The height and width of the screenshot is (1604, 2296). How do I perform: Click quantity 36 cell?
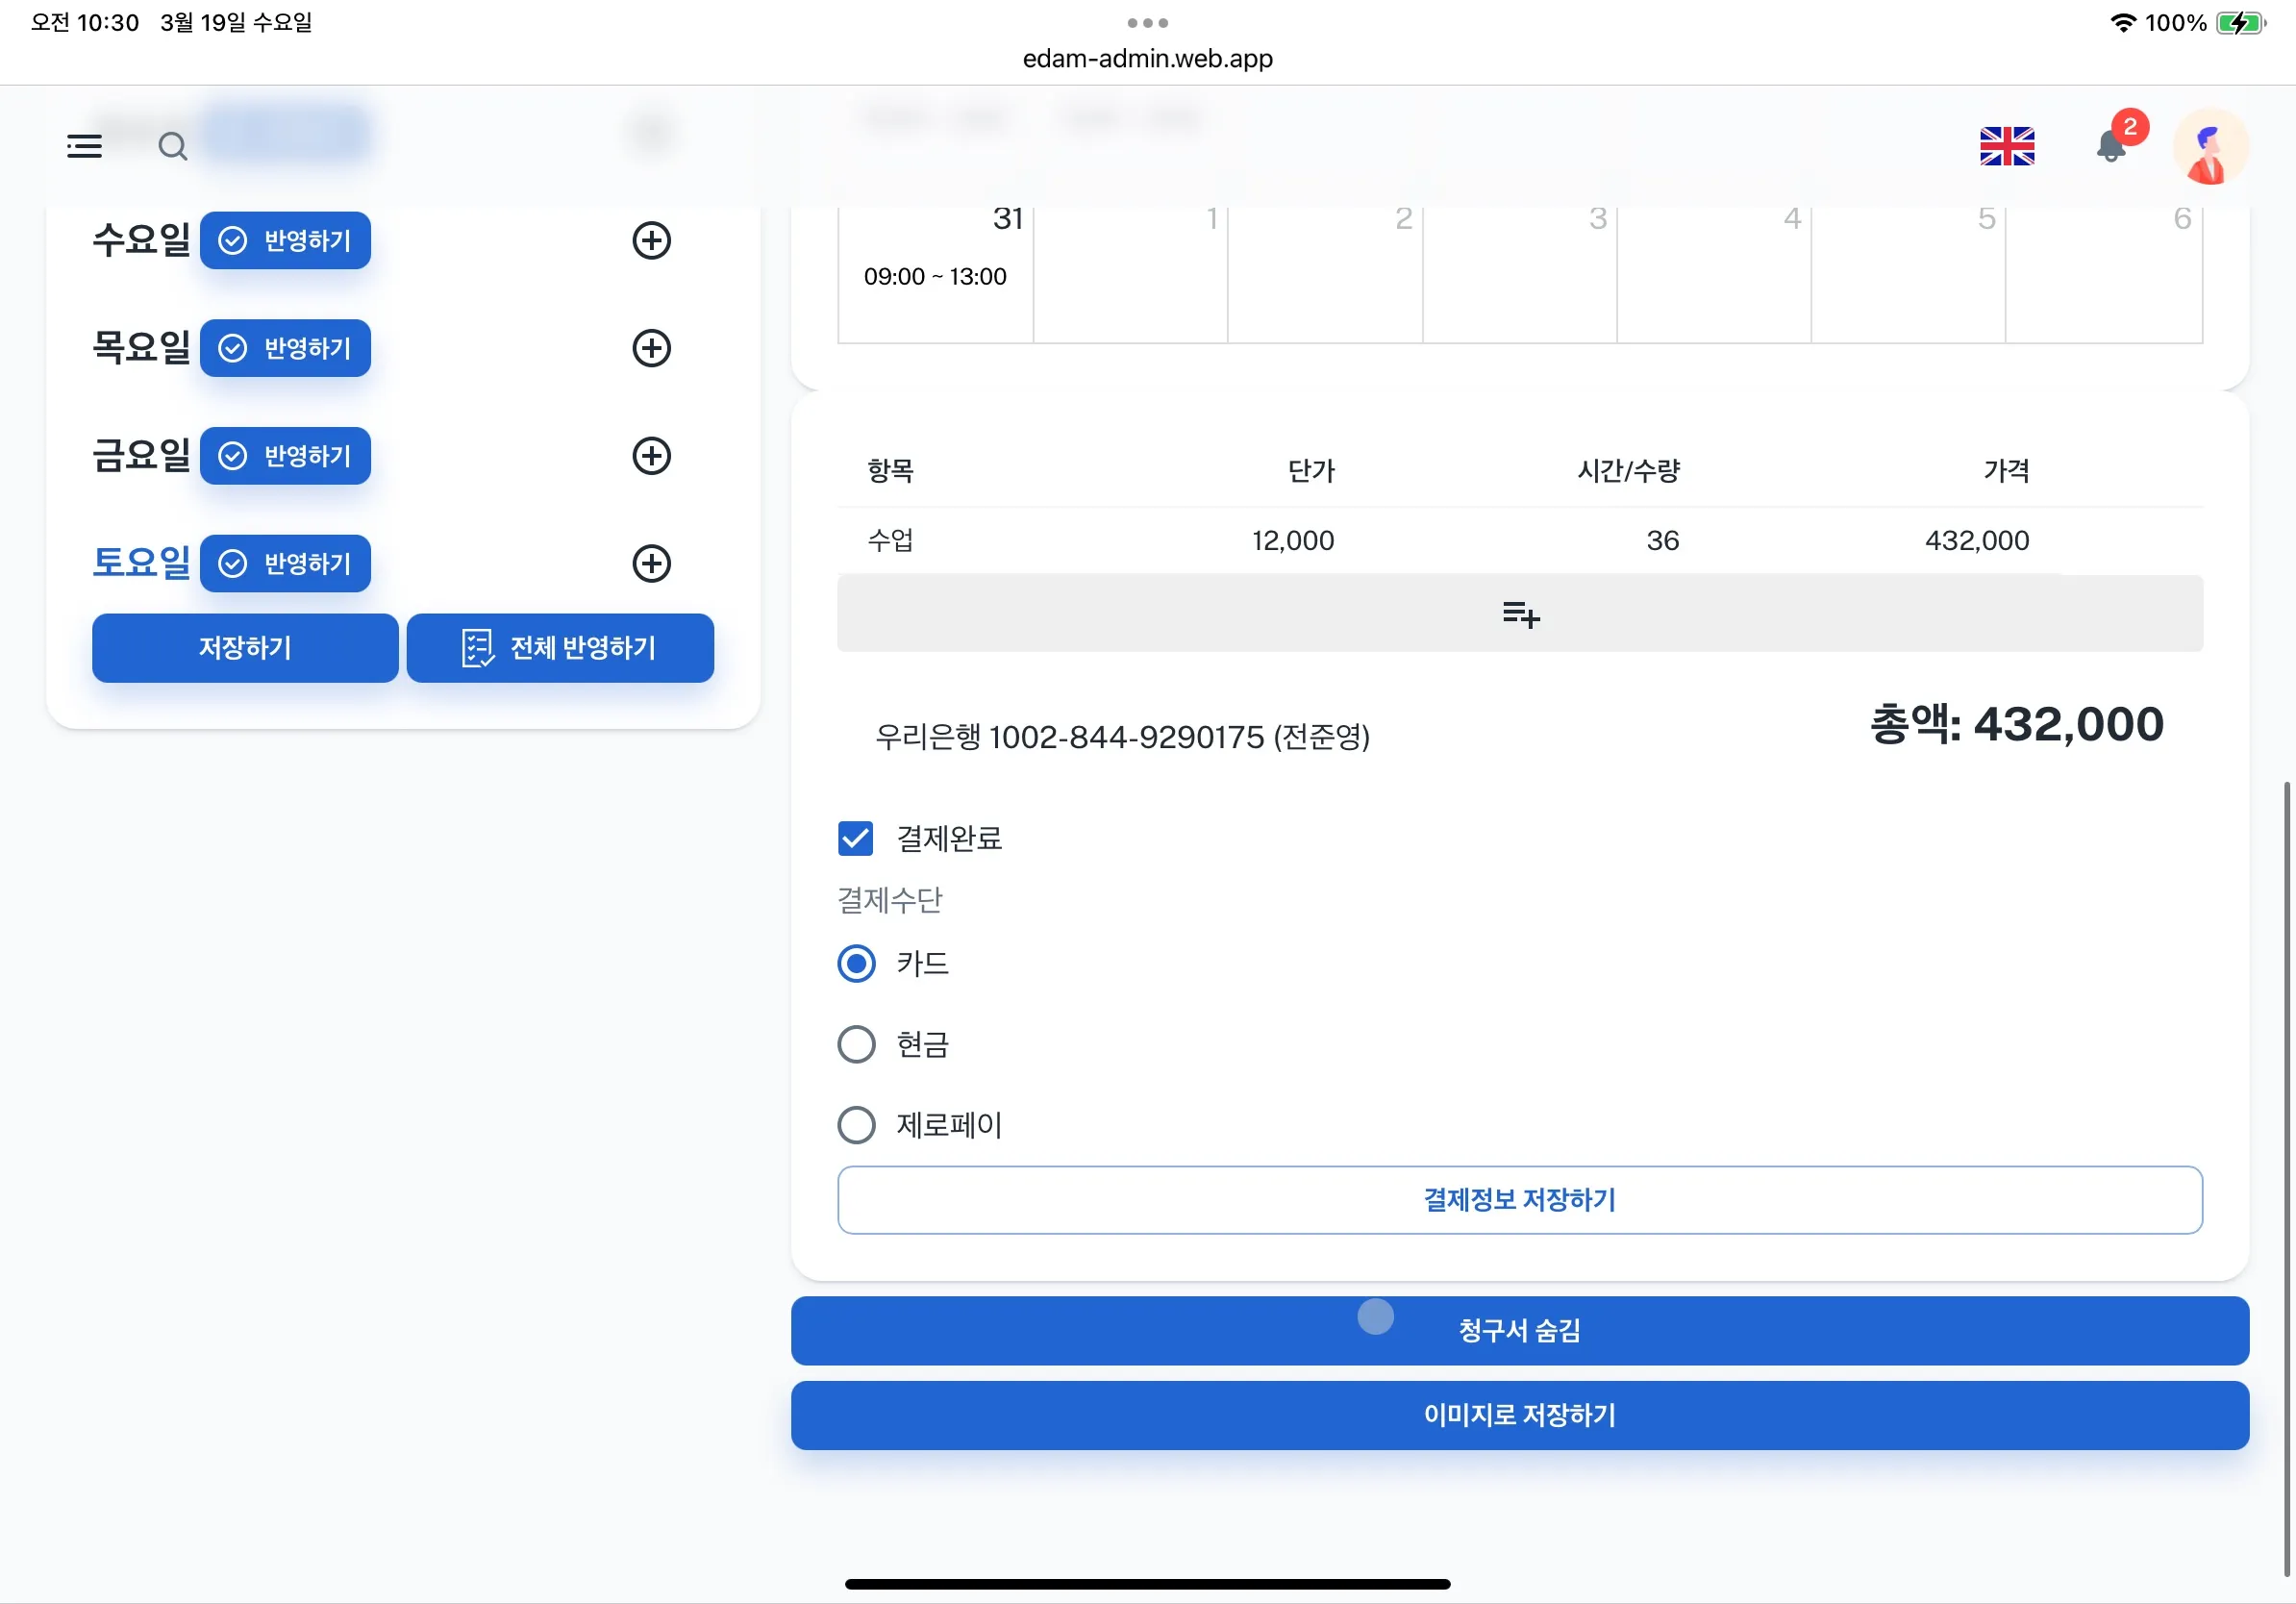1662,541
